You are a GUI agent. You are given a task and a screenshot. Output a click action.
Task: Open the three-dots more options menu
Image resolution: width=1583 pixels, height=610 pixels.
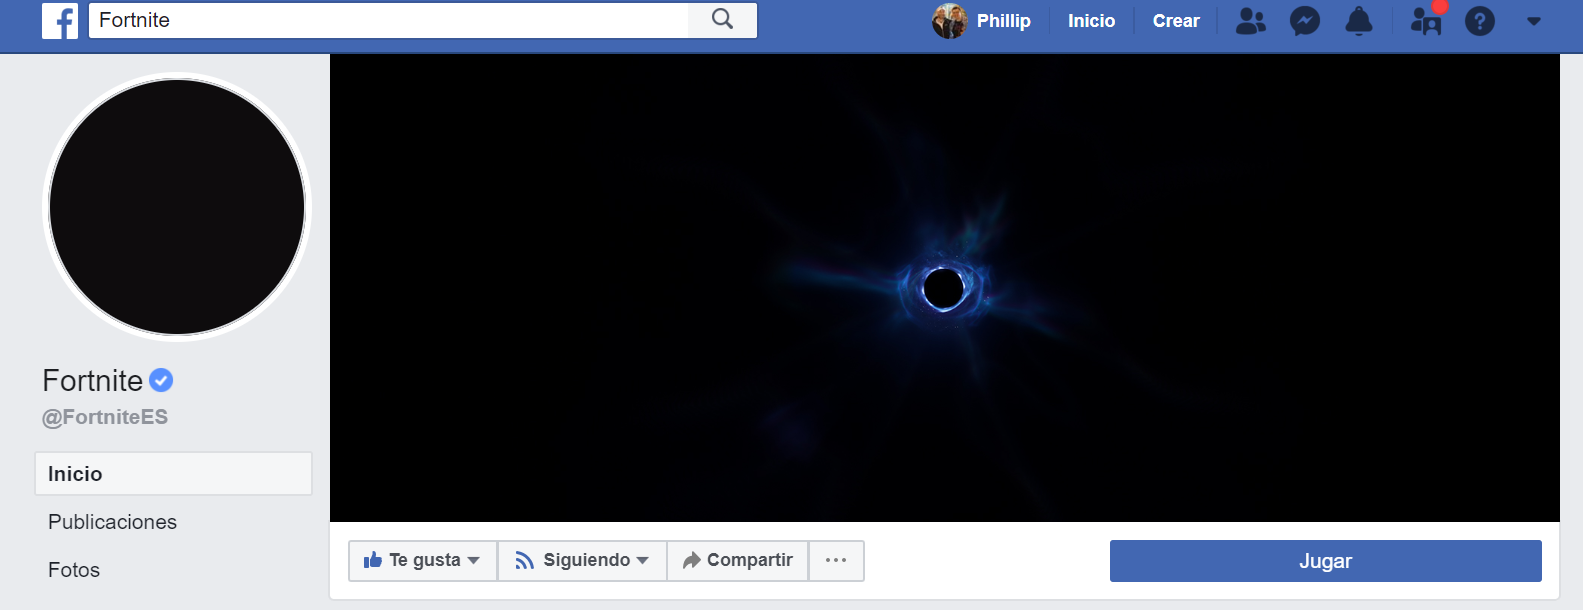[836, 561]
